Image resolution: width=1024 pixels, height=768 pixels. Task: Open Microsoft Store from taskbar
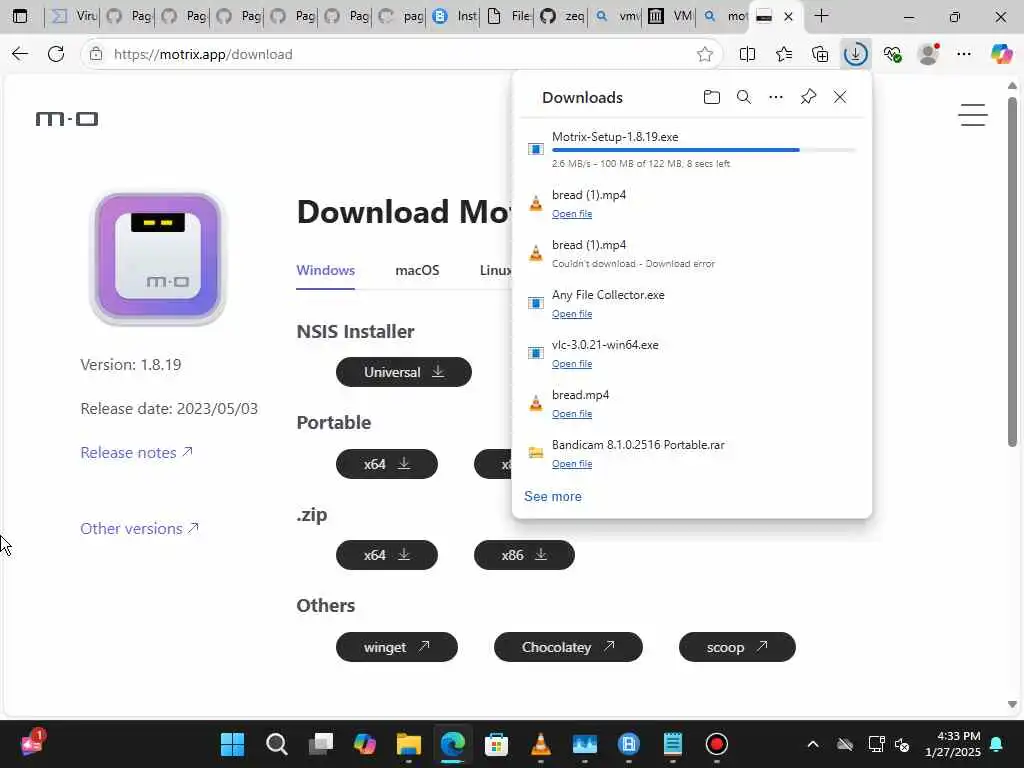click(x=496, y=744)
